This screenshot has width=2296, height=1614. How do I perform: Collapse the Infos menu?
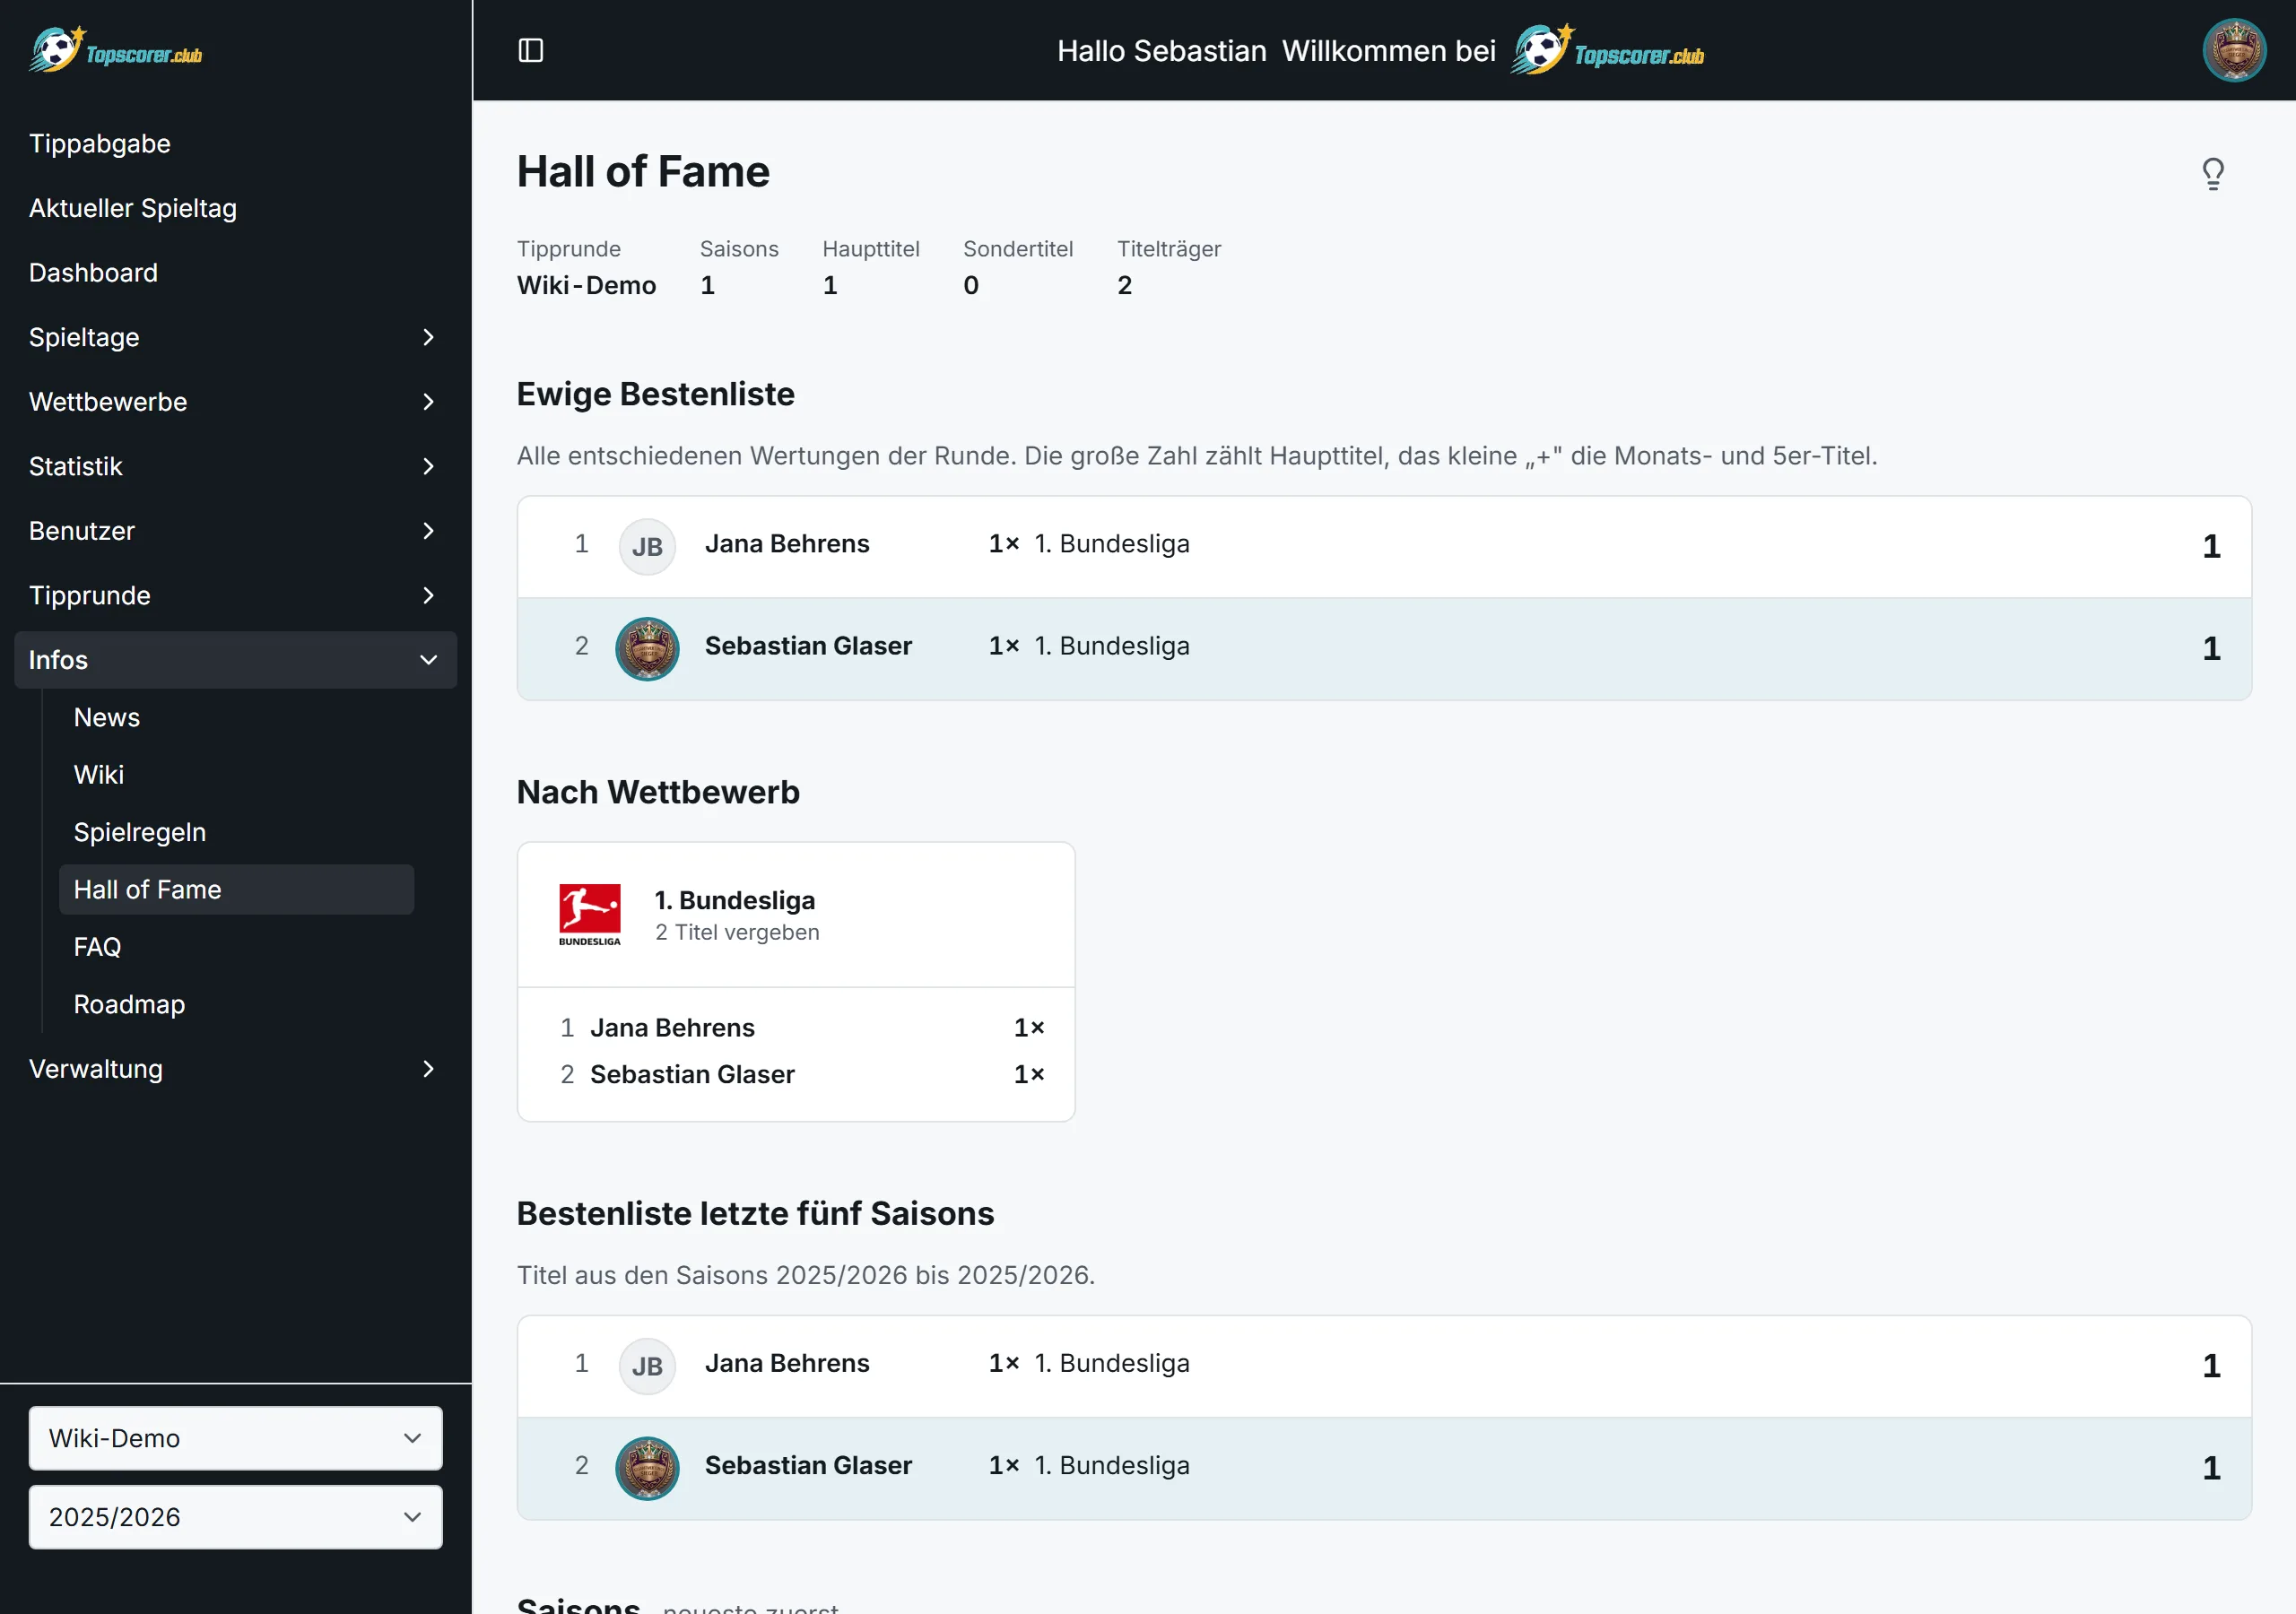[235, 660]
